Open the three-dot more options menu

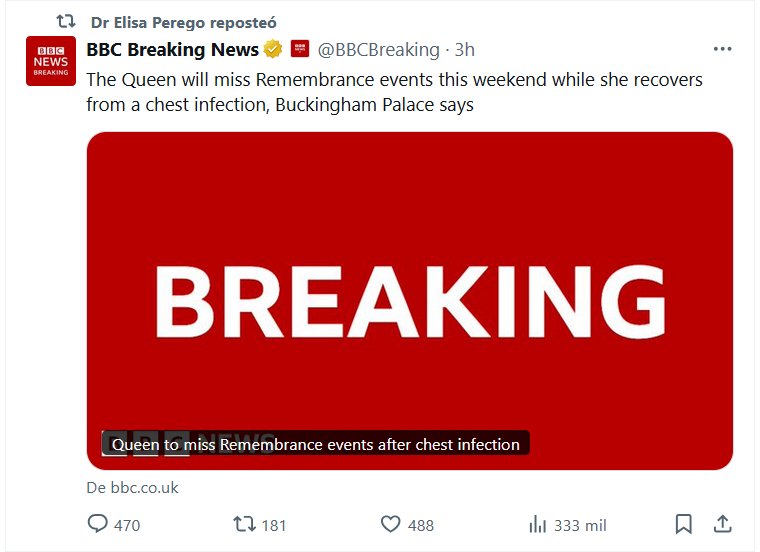[x=722, y=49]
